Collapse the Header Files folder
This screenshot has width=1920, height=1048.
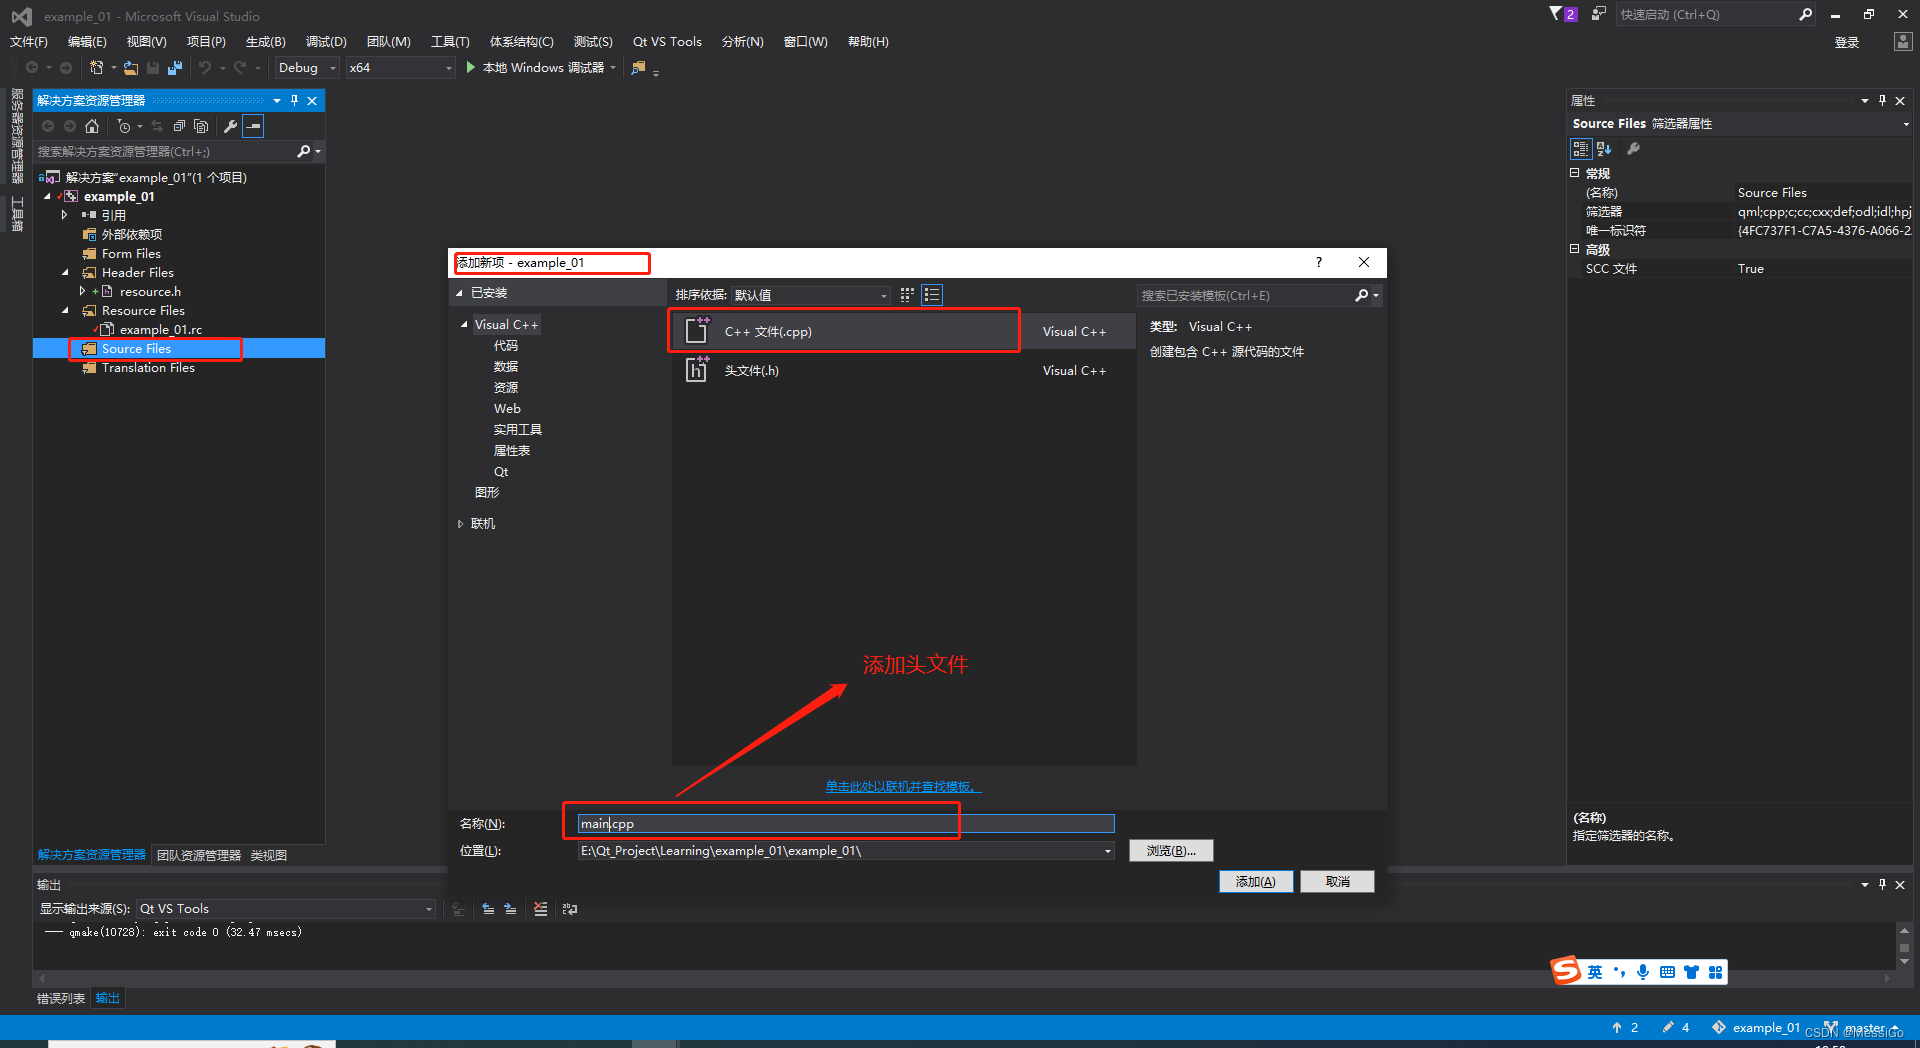(66, 273)
